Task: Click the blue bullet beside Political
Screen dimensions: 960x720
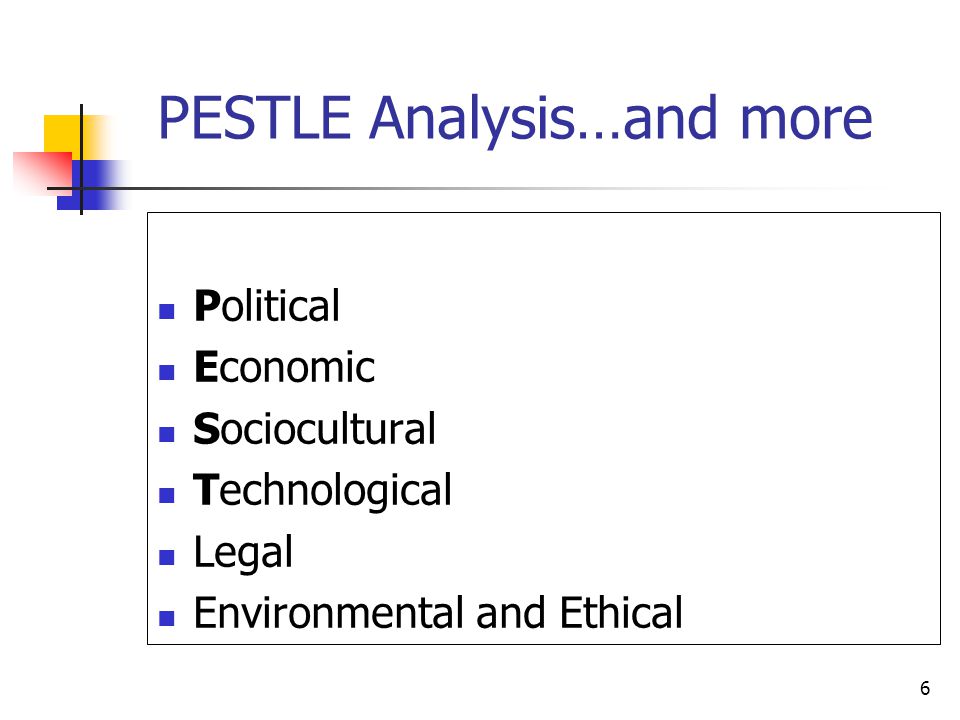Action: (x=167, y=312)
